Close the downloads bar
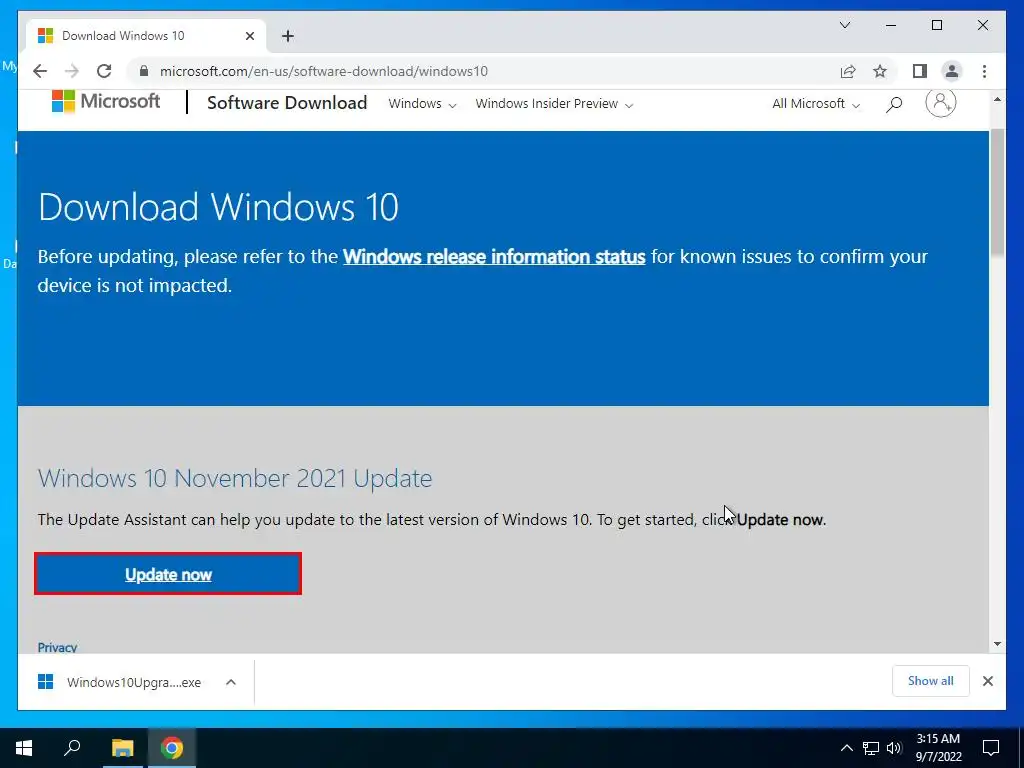The height and width of the screenshot is (768, 1024). click(x=987, y=681)
